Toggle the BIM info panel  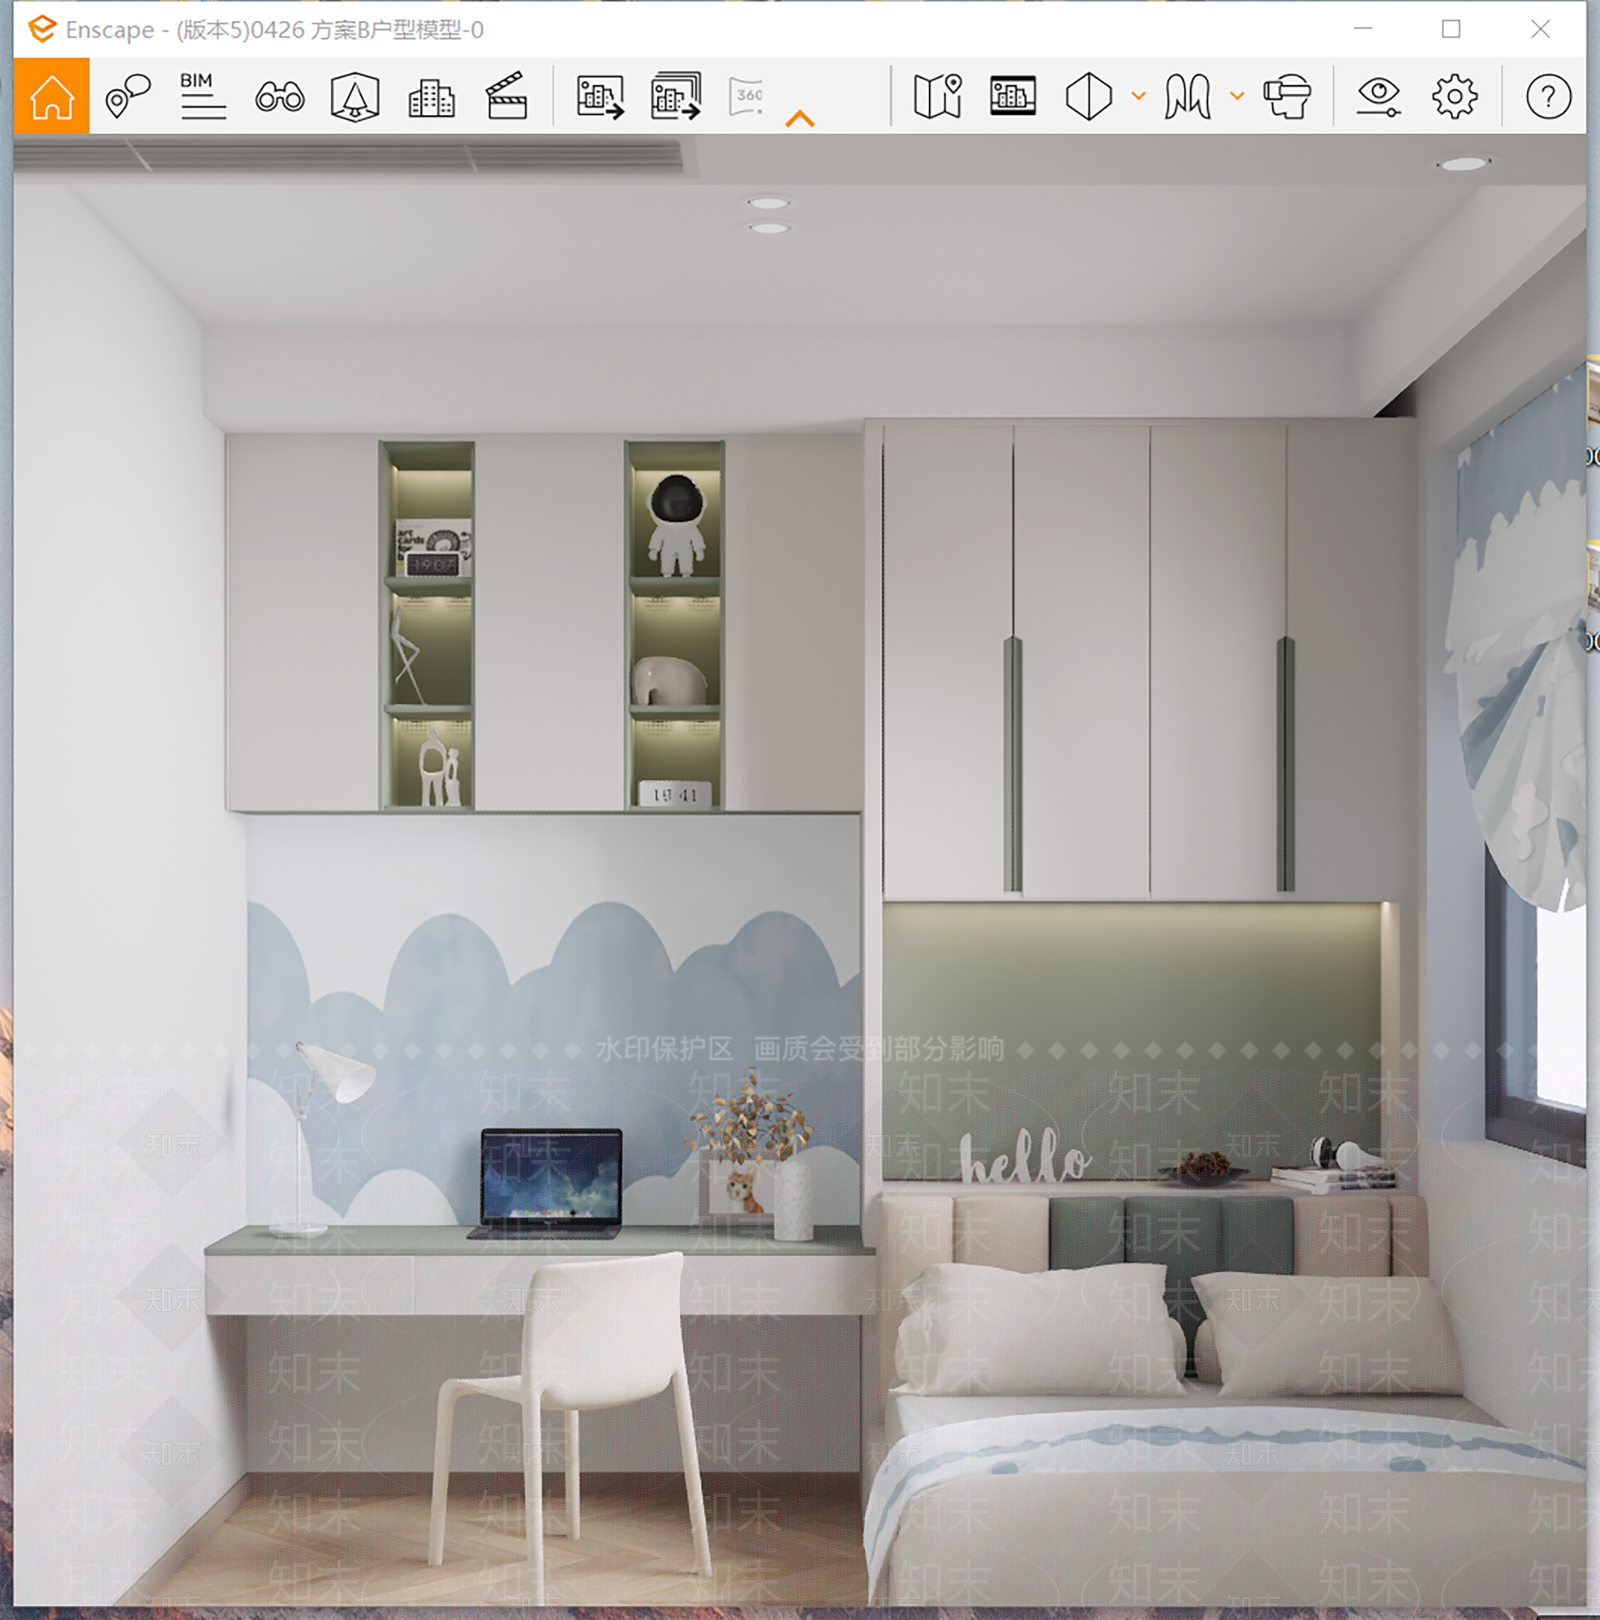coord(203,96)
